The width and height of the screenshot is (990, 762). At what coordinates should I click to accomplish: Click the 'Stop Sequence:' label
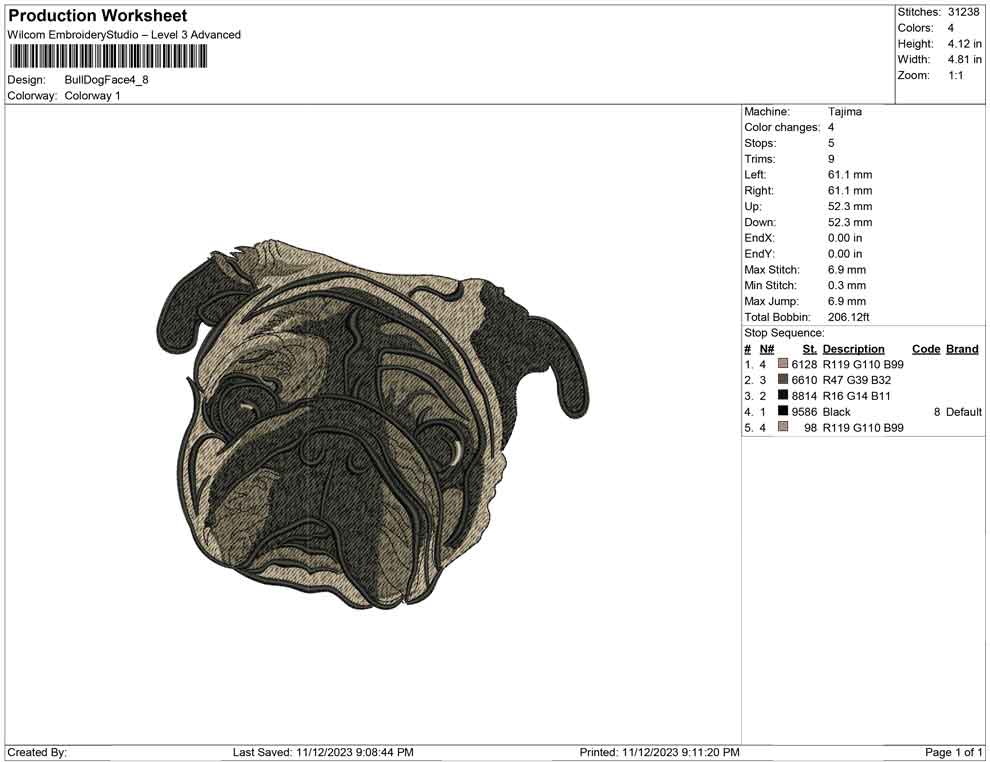pyautogui.click(x=784, y=333)
